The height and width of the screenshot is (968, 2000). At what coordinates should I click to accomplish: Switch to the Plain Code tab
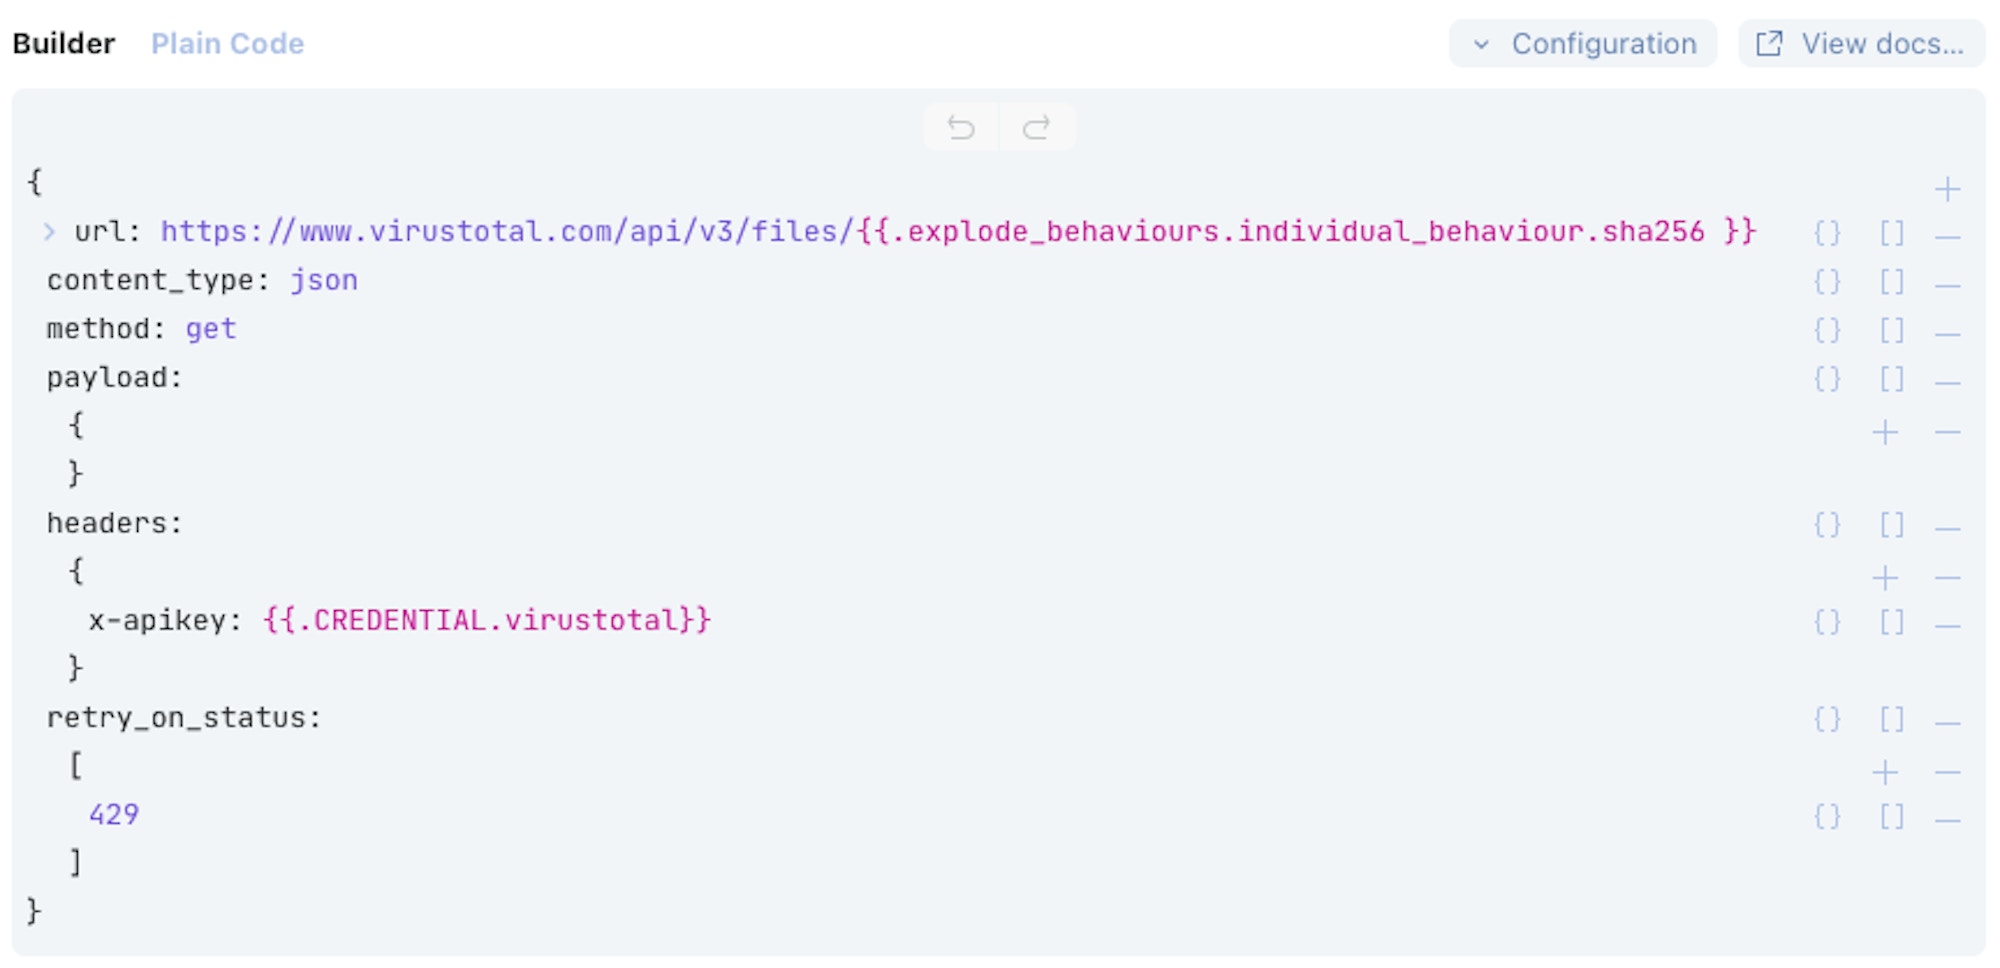(227, 44)
